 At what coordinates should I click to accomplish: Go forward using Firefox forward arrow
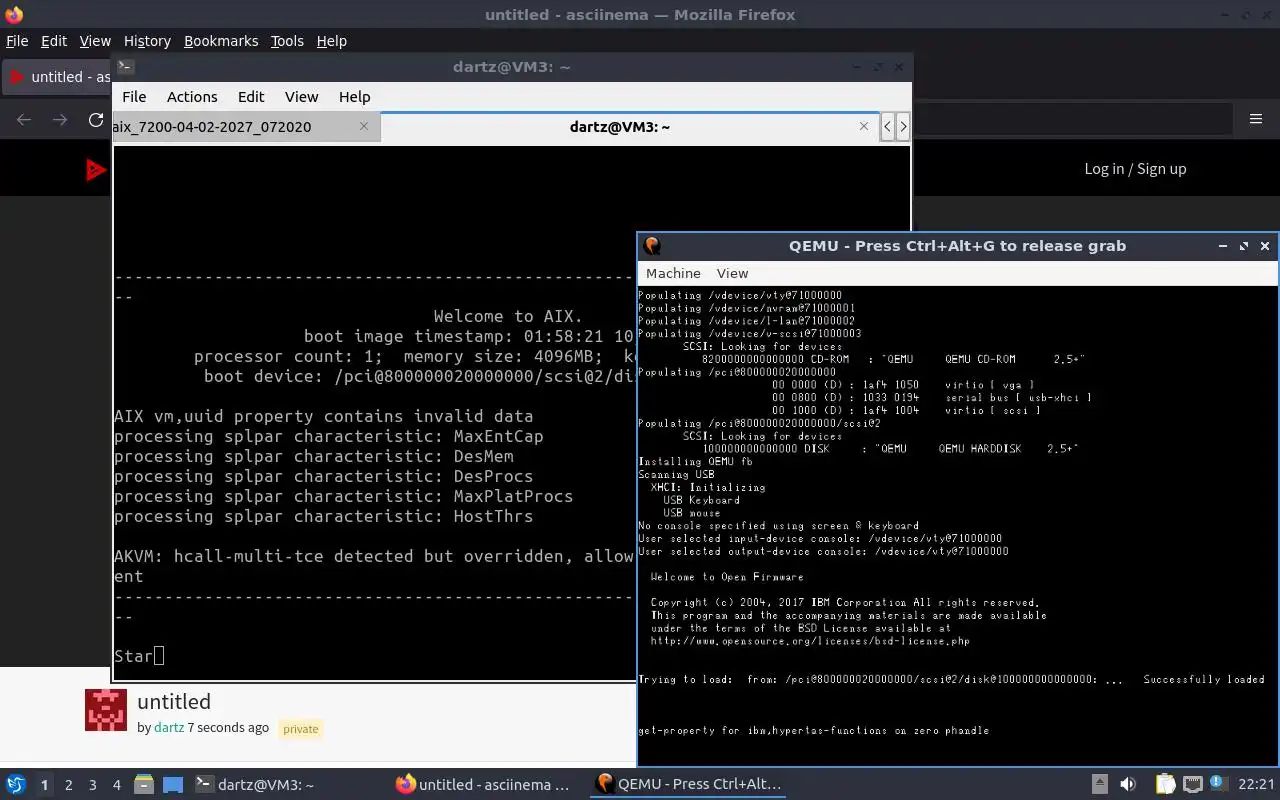pyautogui.click(x=60, y=120)
